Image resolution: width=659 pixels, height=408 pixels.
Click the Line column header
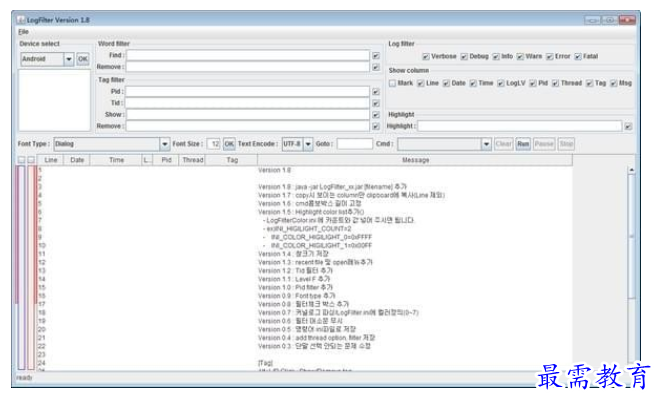pos(50,160)
